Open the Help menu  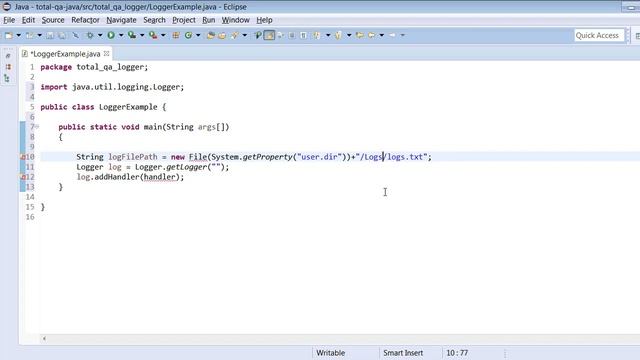(x=264, y=20)
